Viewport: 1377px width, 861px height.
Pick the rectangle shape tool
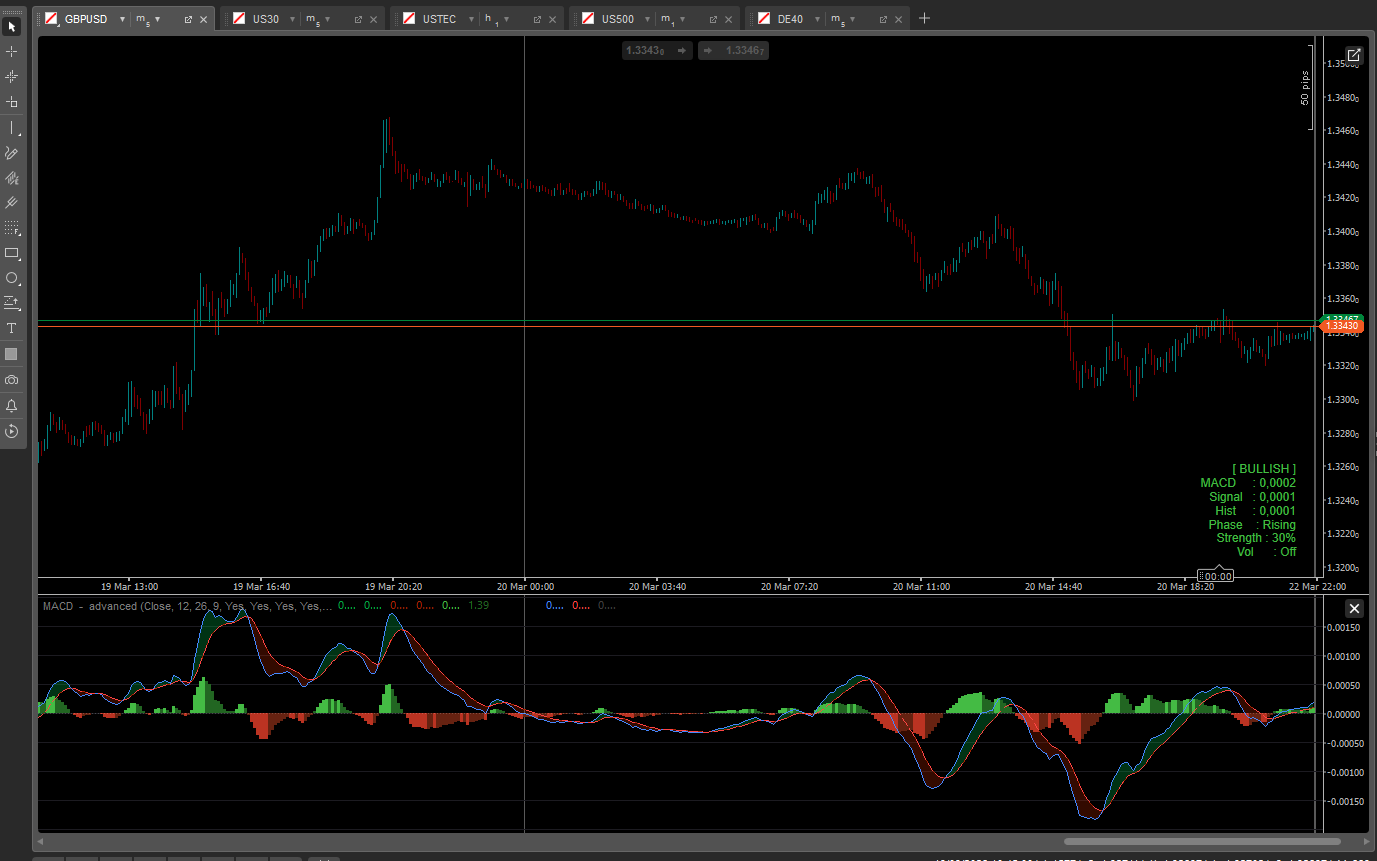coord(12,253)
